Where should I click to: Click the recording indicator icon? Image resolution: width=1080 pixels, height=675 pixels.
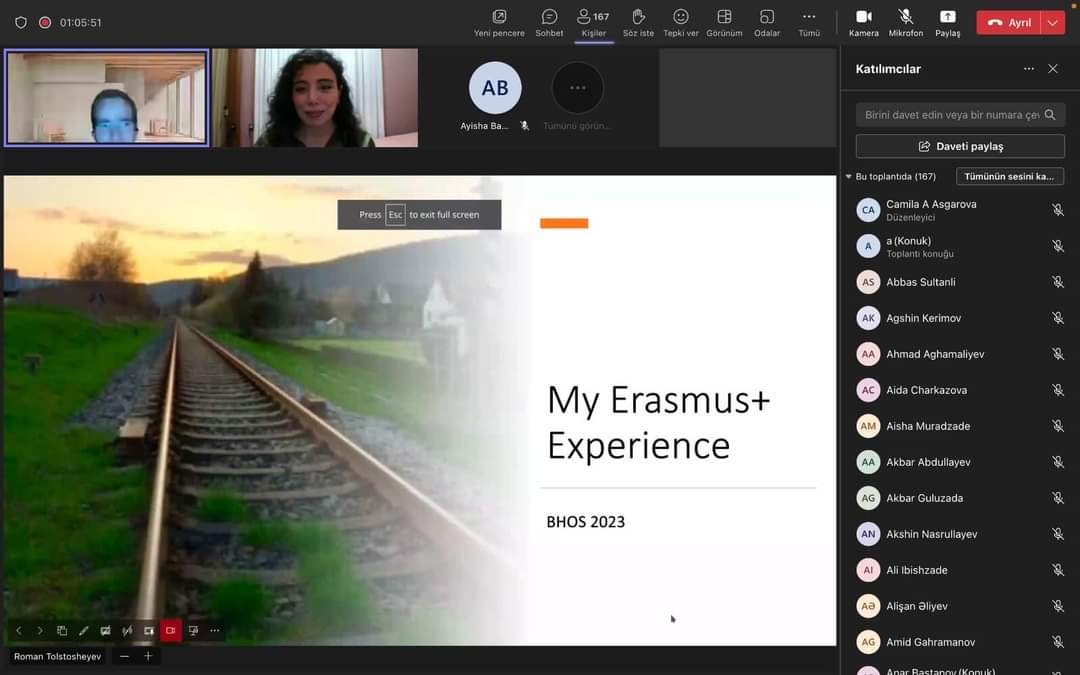pyautogui.click(x=45, y=22)
